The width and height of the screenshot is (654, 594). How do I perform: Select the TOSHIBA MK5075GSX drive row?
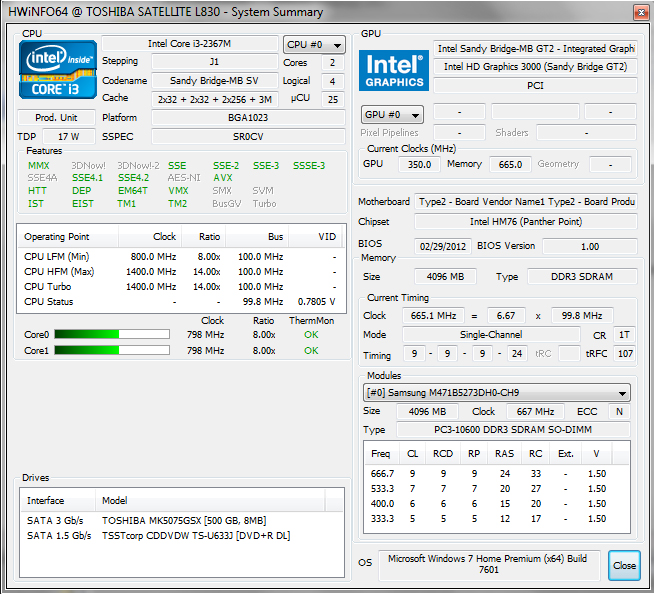click(181, 521)
